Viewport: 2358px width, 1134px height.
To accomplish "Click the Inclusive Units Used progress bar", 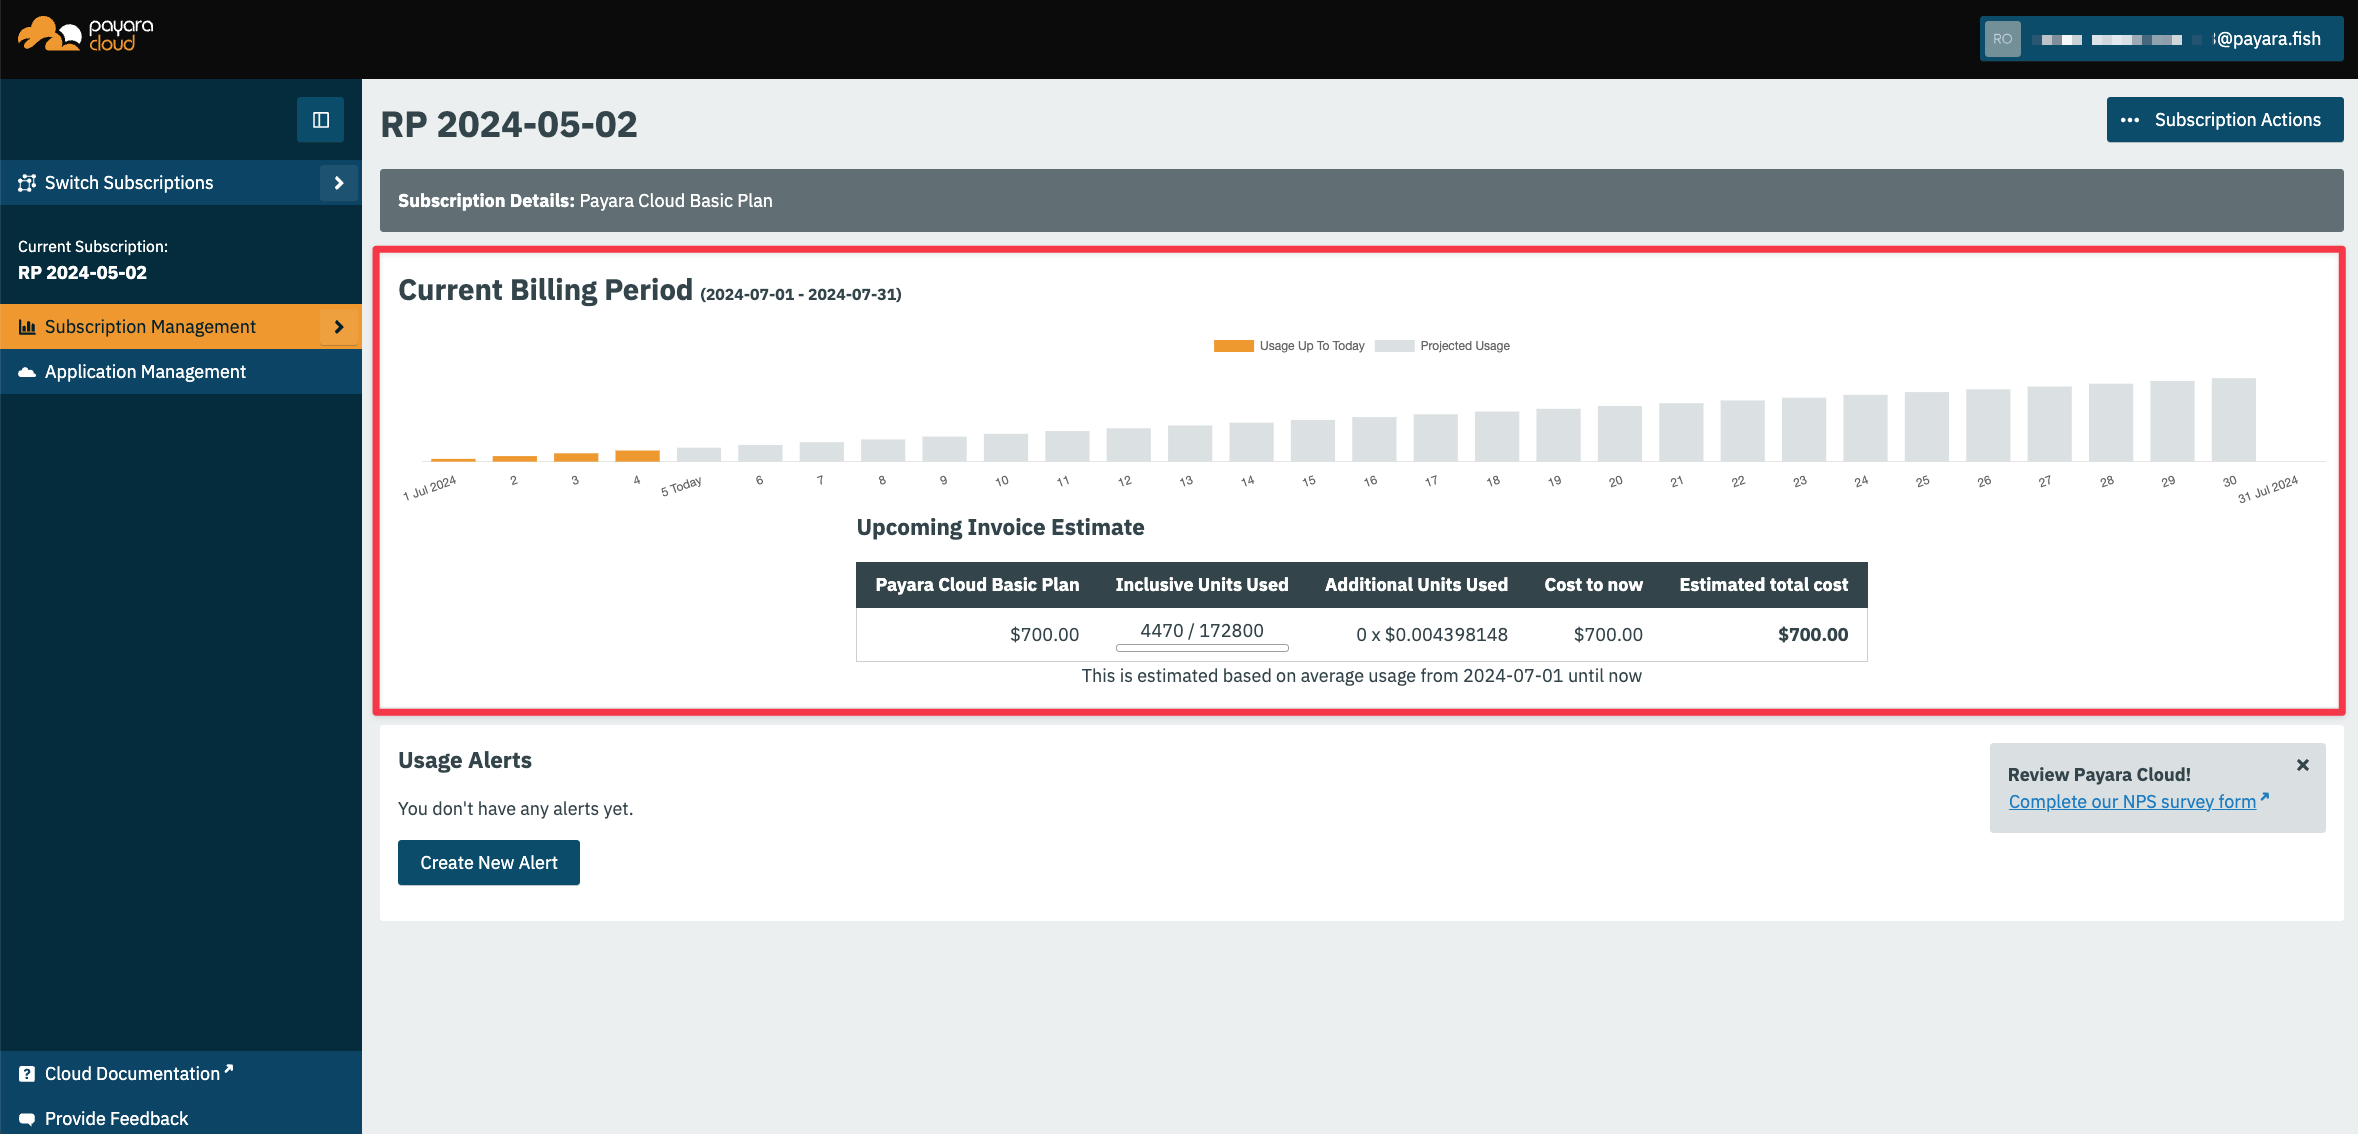I will (1202, 648).
